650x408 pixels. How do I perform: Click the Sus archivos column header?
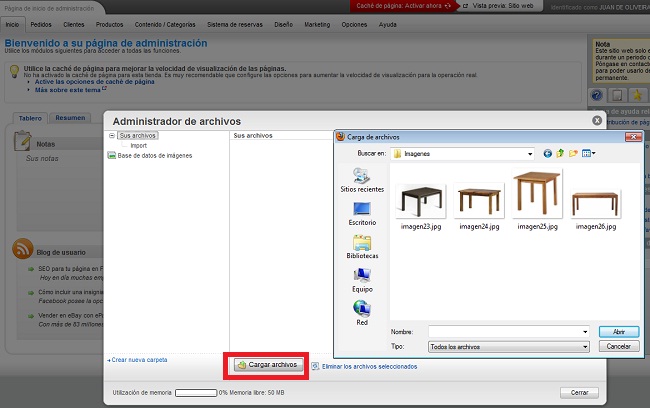[x=253, y=136]
